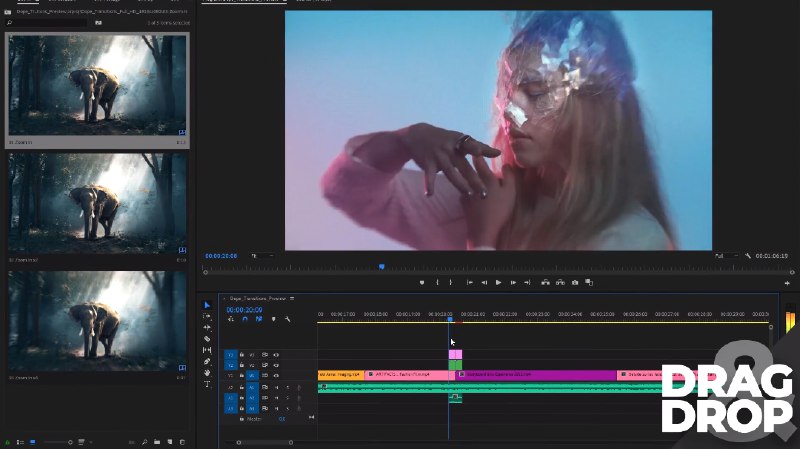
Task: Toggle Linked Selection in the timeline
Action: pyautogui.click(x=259, y=319)
